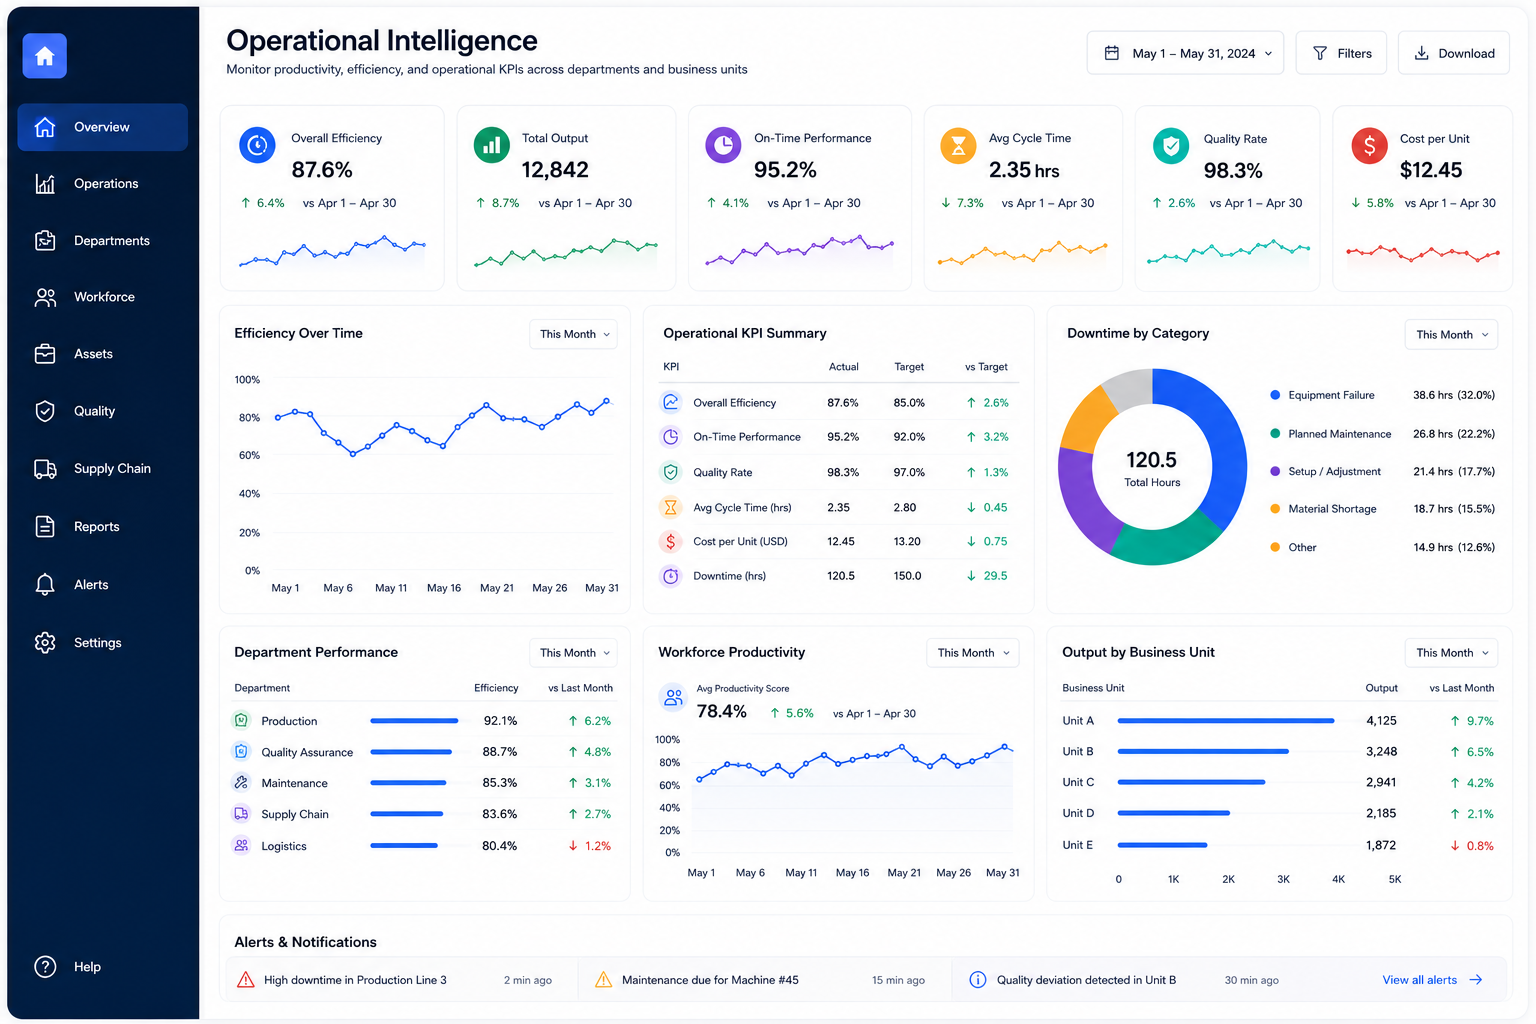1536x1024 pixels.
Task: Click the Total Output 12,842 value
Action: coord(555,170)
